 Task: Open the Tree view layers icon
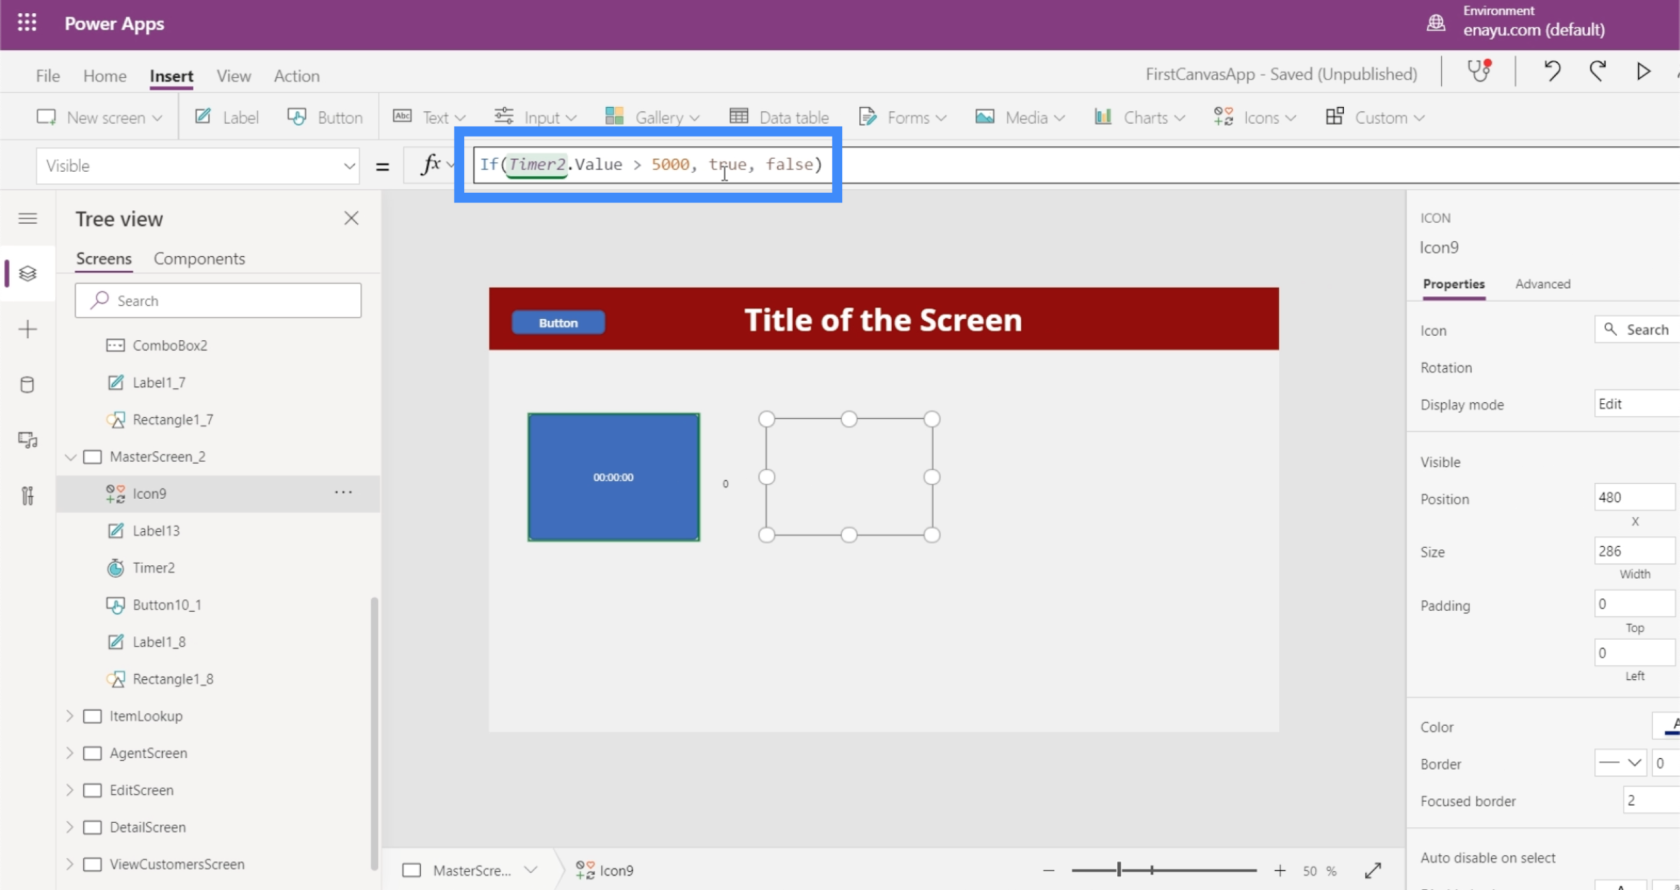[x=28, y=273]
